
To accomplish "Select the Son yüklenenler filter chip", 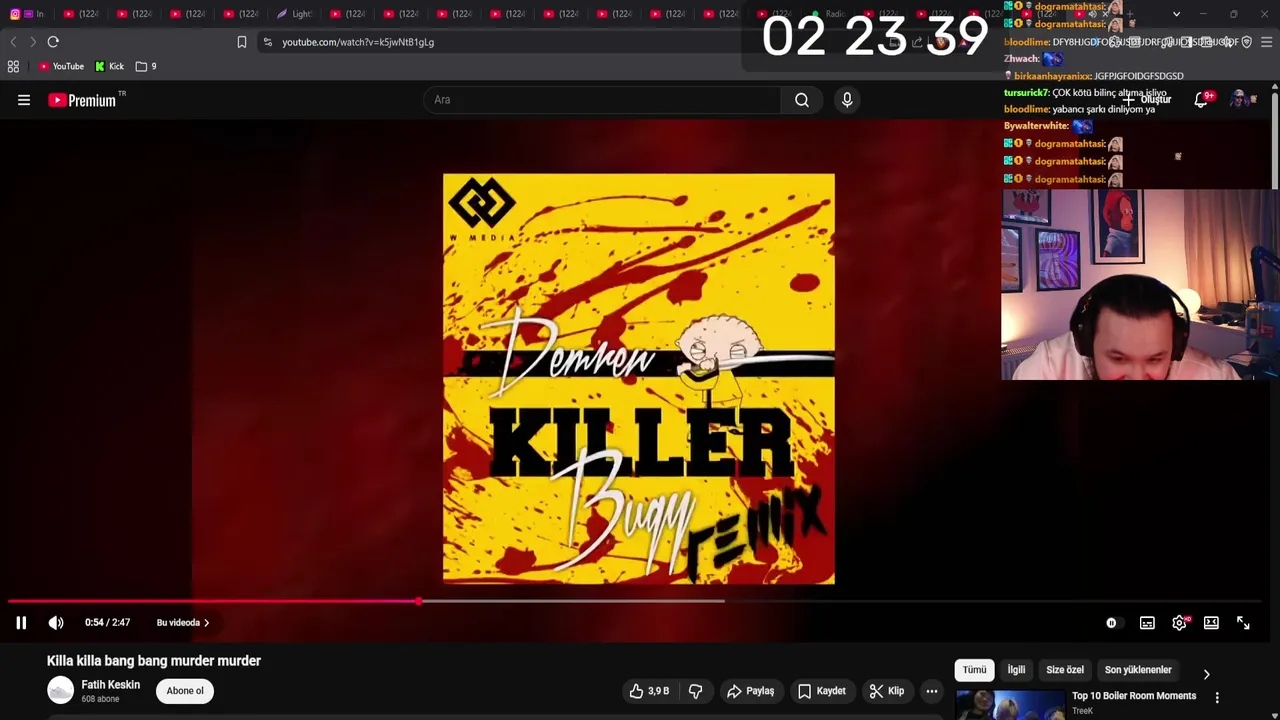I will pyautogui.click(x=1138, y=670).
